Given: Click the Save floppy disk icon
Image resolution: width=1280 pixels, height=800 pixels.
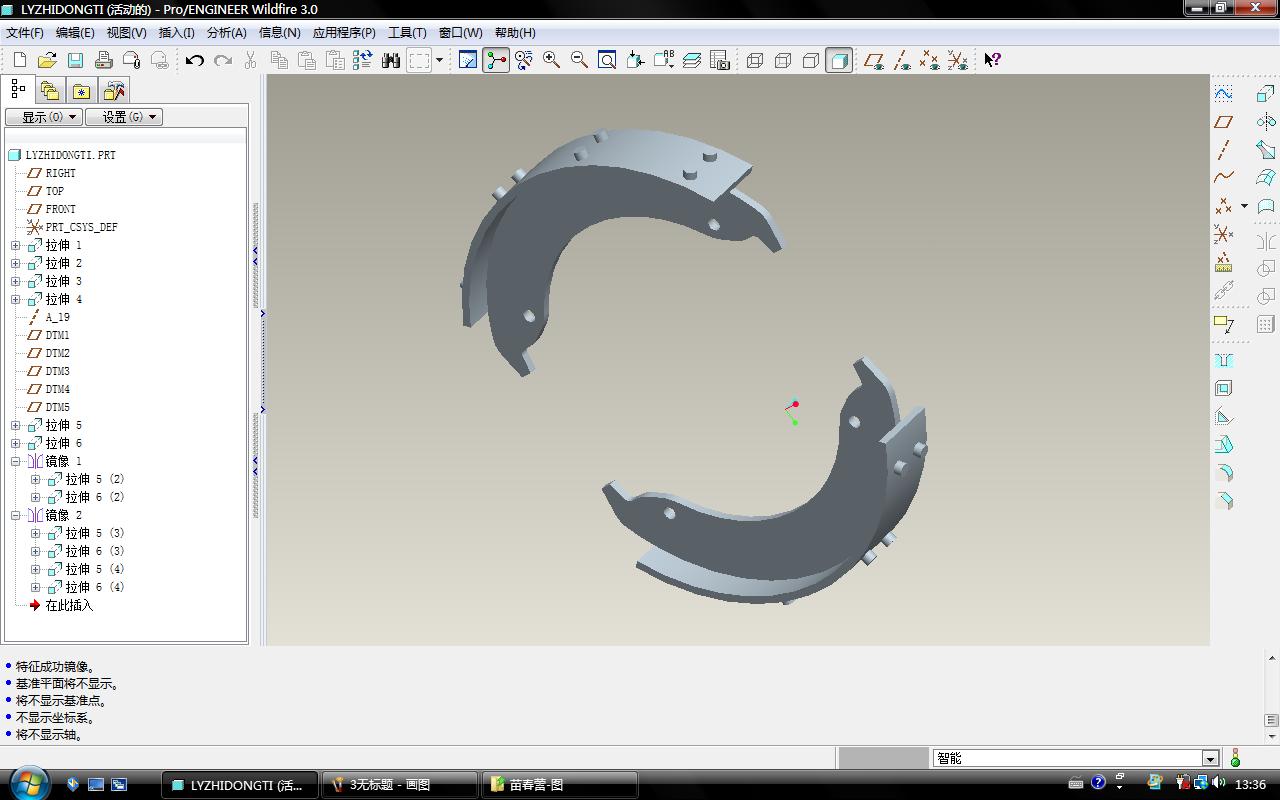Looking at the screenshot, I should pos(75,60).
